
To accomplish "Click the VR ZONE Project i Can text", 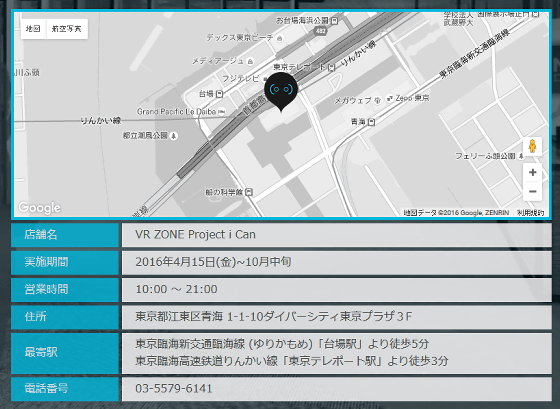I will coord(195,235).
